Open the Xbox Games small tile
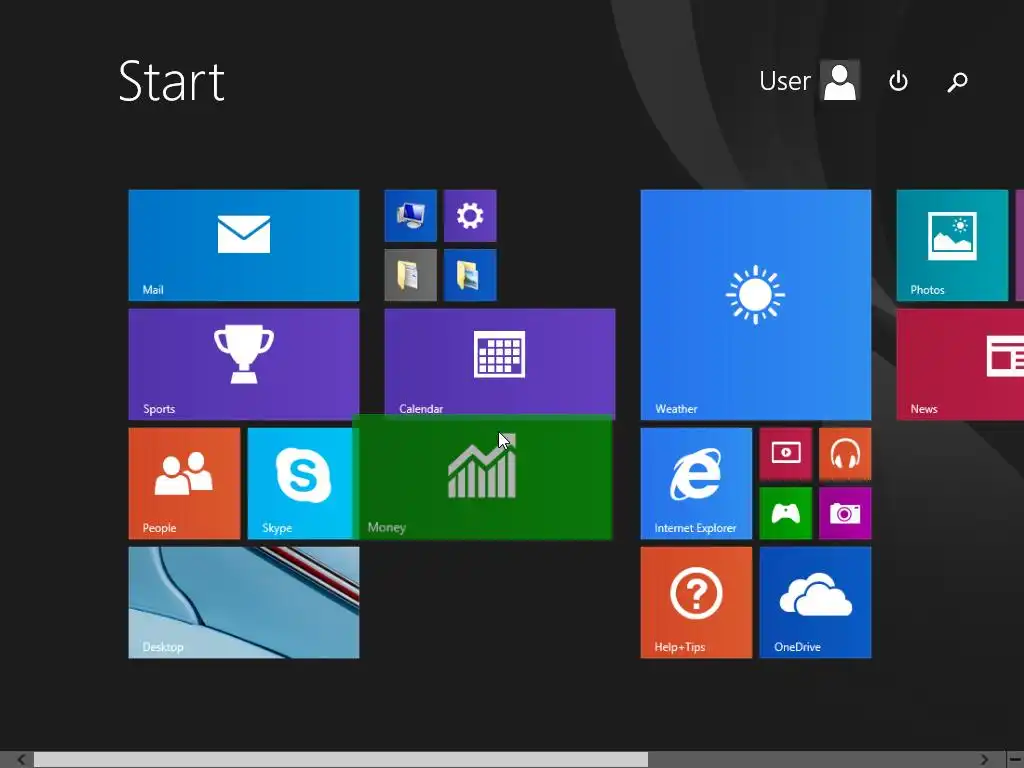Screen dimensions: 1024x768 tap(786, 513)
